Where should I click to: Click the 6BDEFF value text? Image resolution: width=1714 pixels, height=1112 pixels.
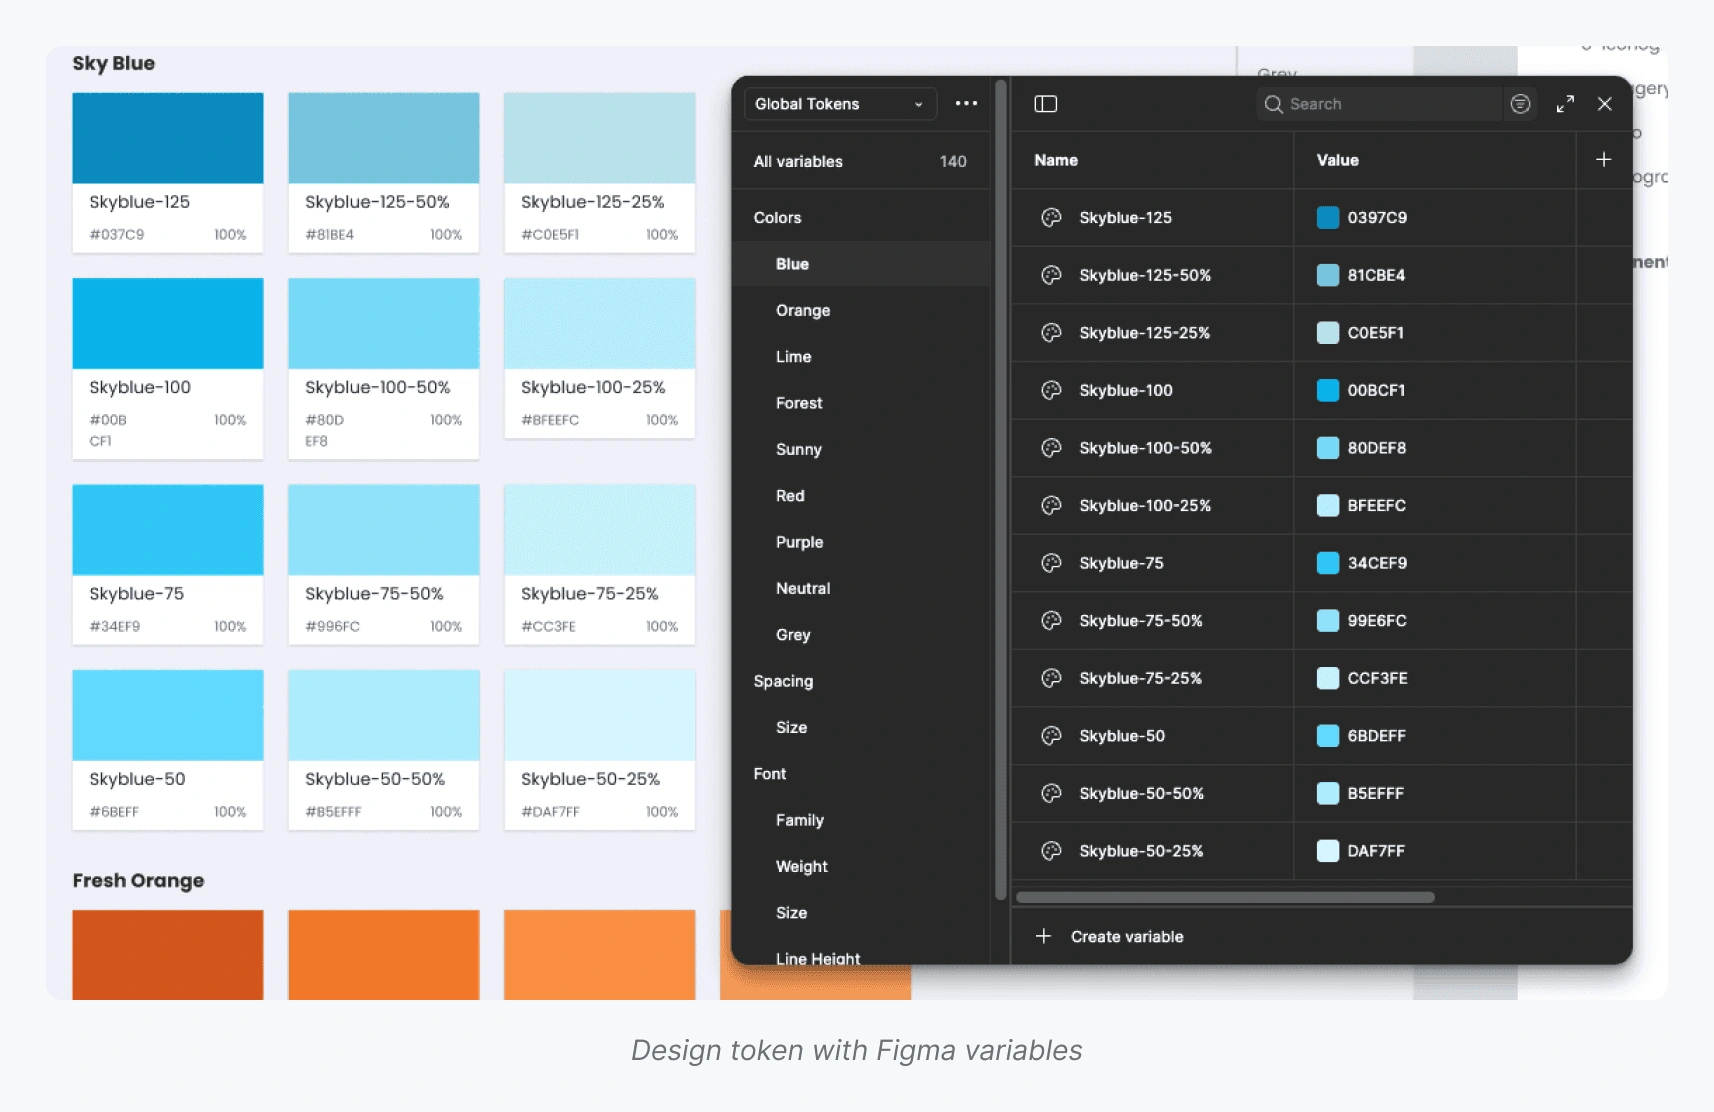pyautogui.click(x=1376, y=736)
